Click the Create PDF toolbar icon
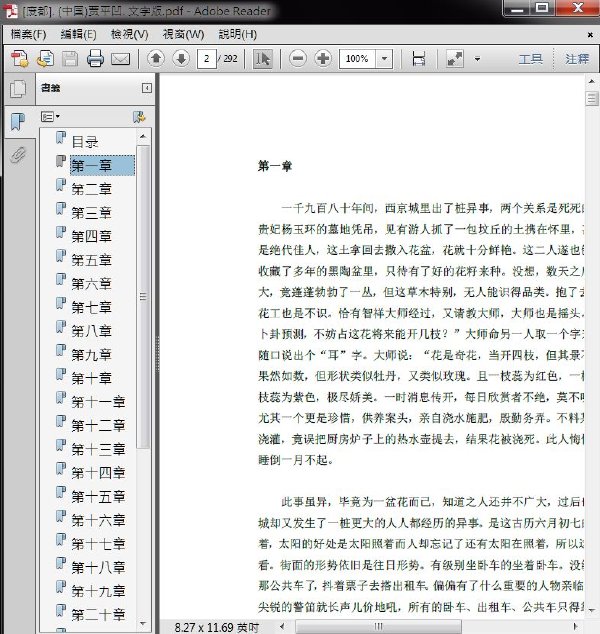The height and width of the screenshot is (634, 600). pyautogui.click(x=19, y=59)
